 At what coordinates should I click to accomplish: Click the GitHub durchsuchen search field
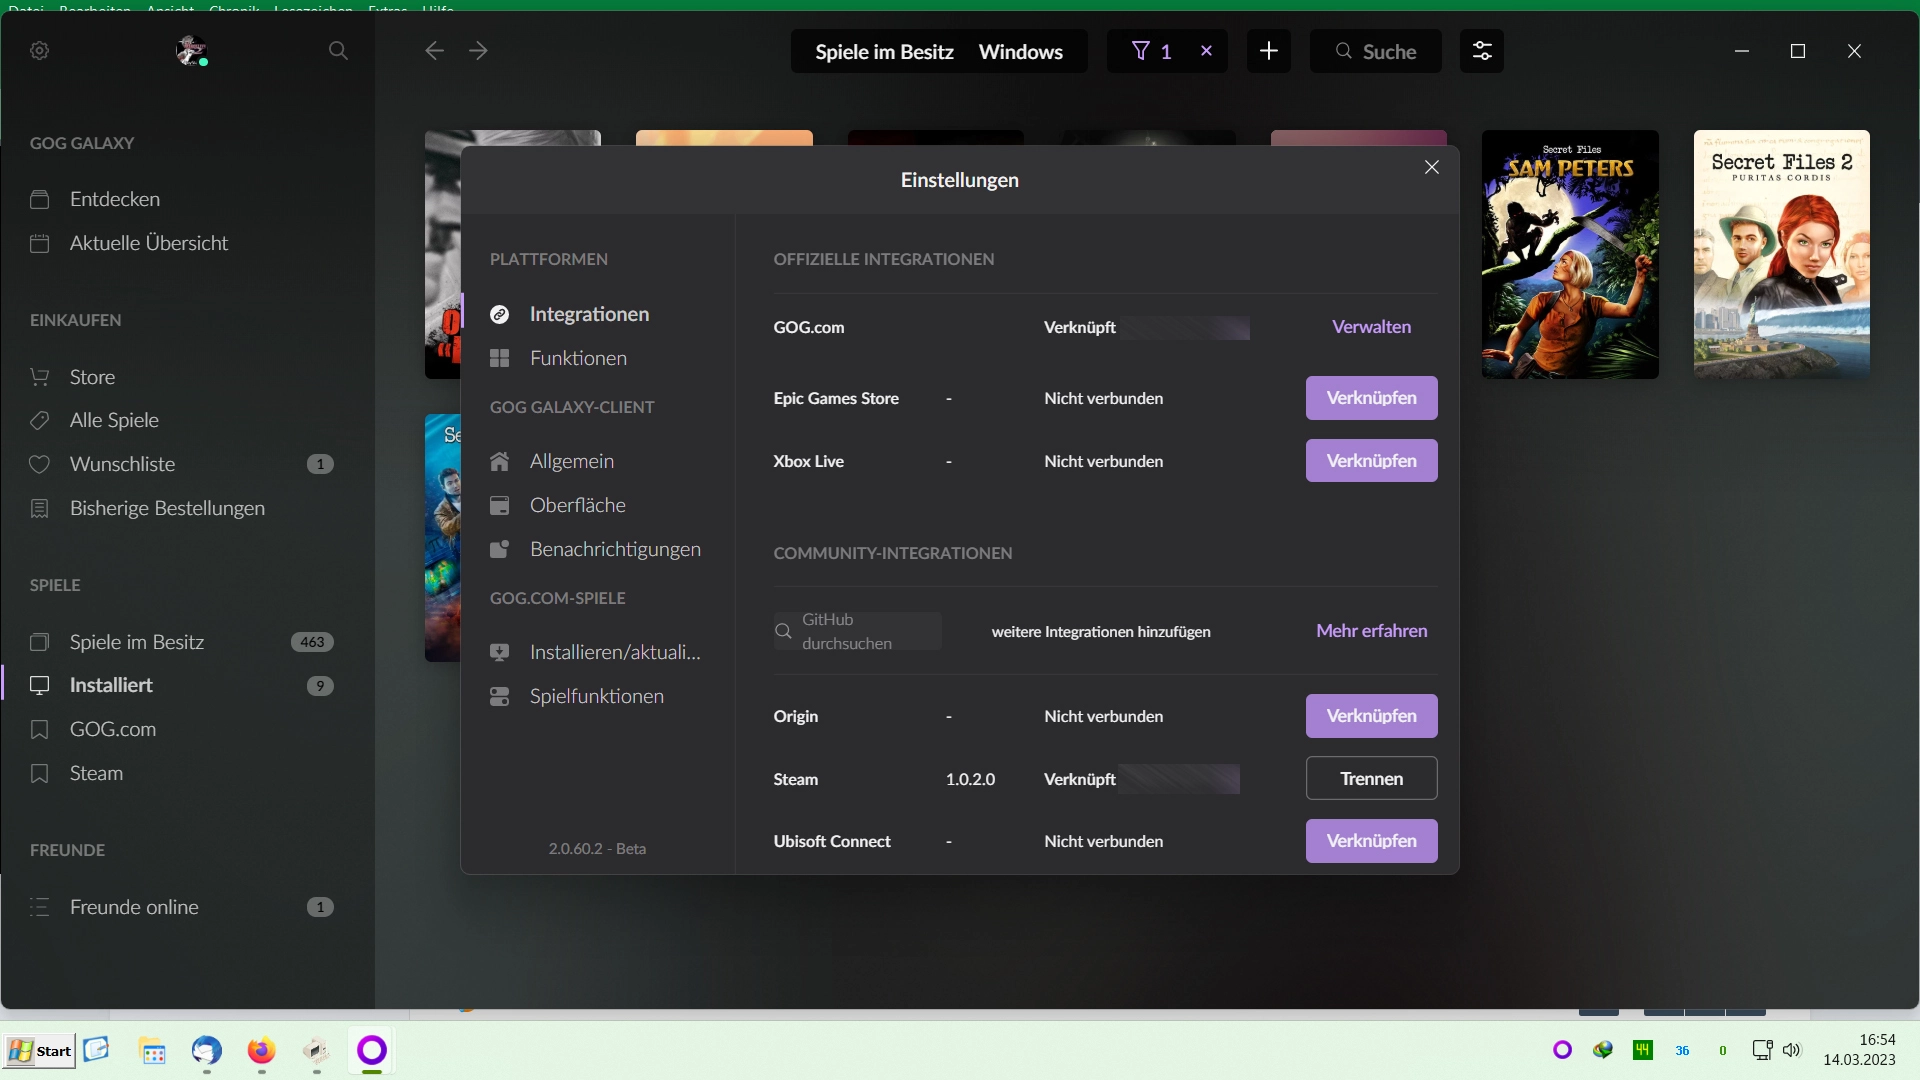pos(857,631)
